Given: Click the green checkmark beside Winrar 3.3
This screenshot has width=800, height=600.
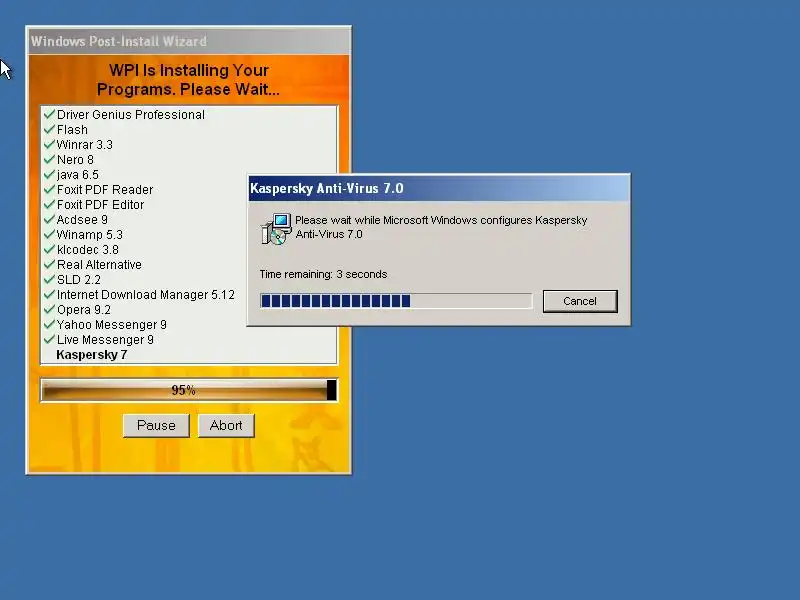Looking at the screenshot, I should click(x=49, y=144).
